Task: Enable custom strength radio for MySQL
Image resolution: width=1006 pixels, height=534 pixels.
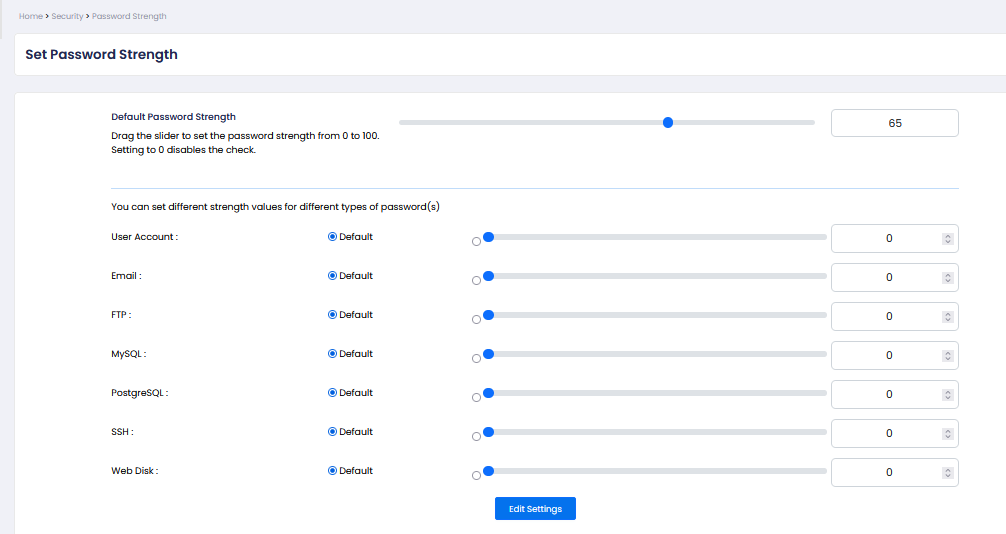Action: [x=476, y=359]
